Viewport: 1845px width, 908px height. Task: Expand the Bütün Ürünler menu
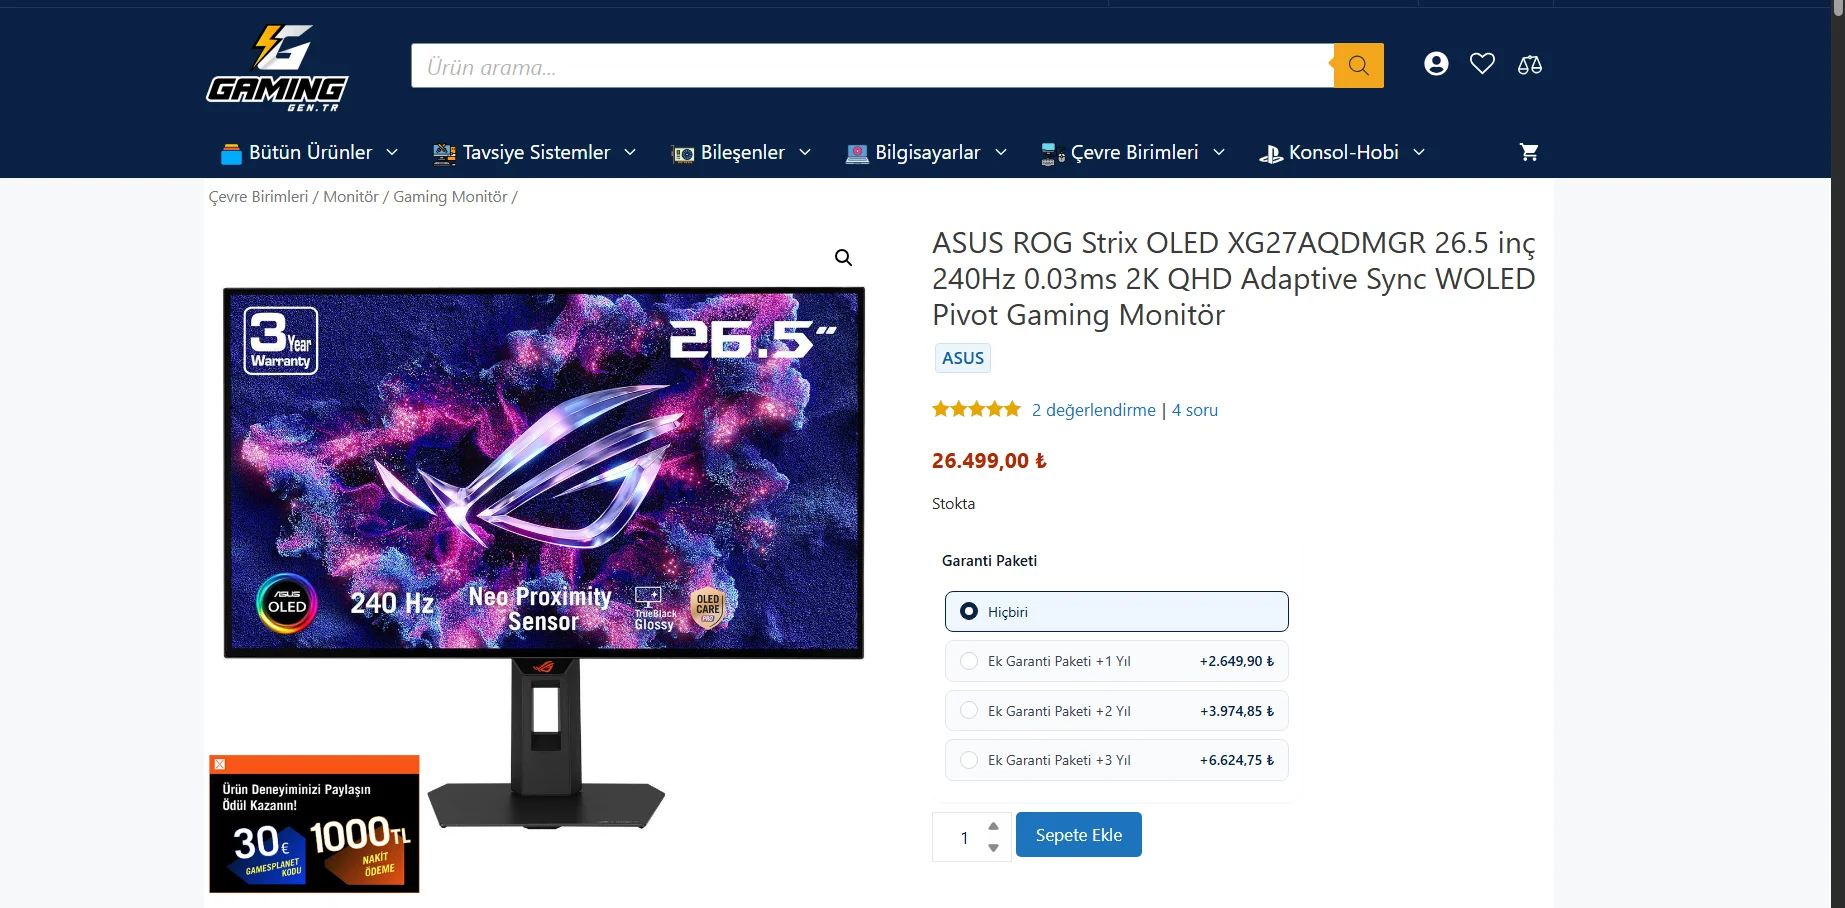click(x=309, y=153)
